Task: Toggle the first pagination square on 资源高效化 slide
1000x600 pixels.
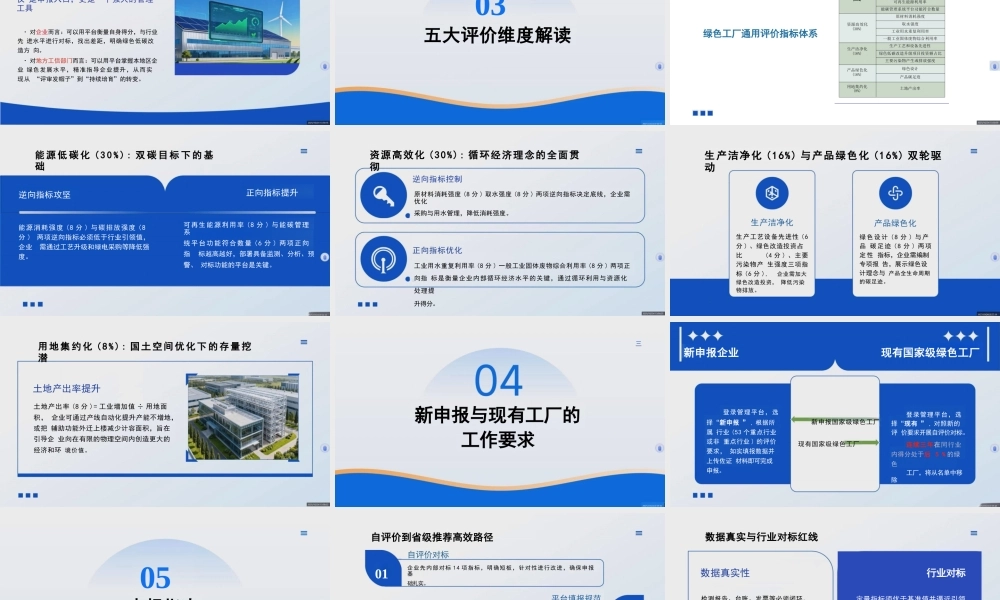Action: tap(359, 304)
